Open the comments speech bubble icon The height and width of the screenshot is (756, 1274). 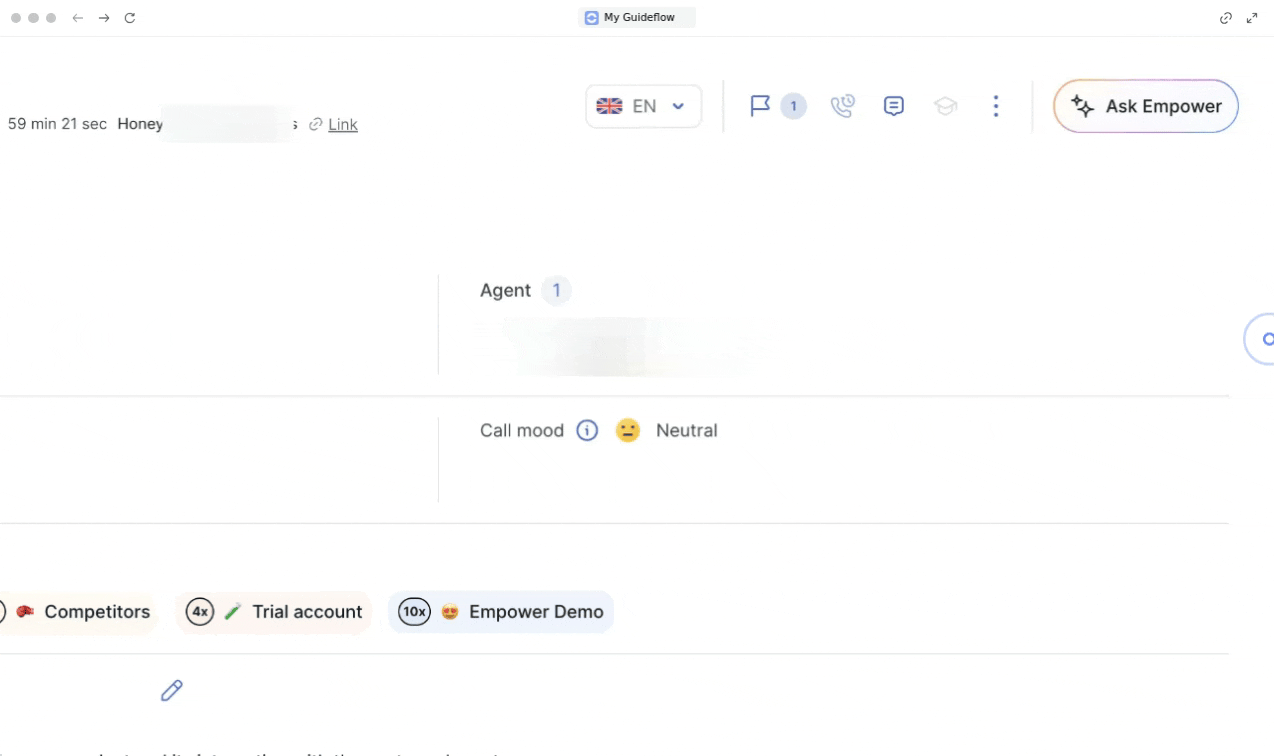(x=894, y=106)
